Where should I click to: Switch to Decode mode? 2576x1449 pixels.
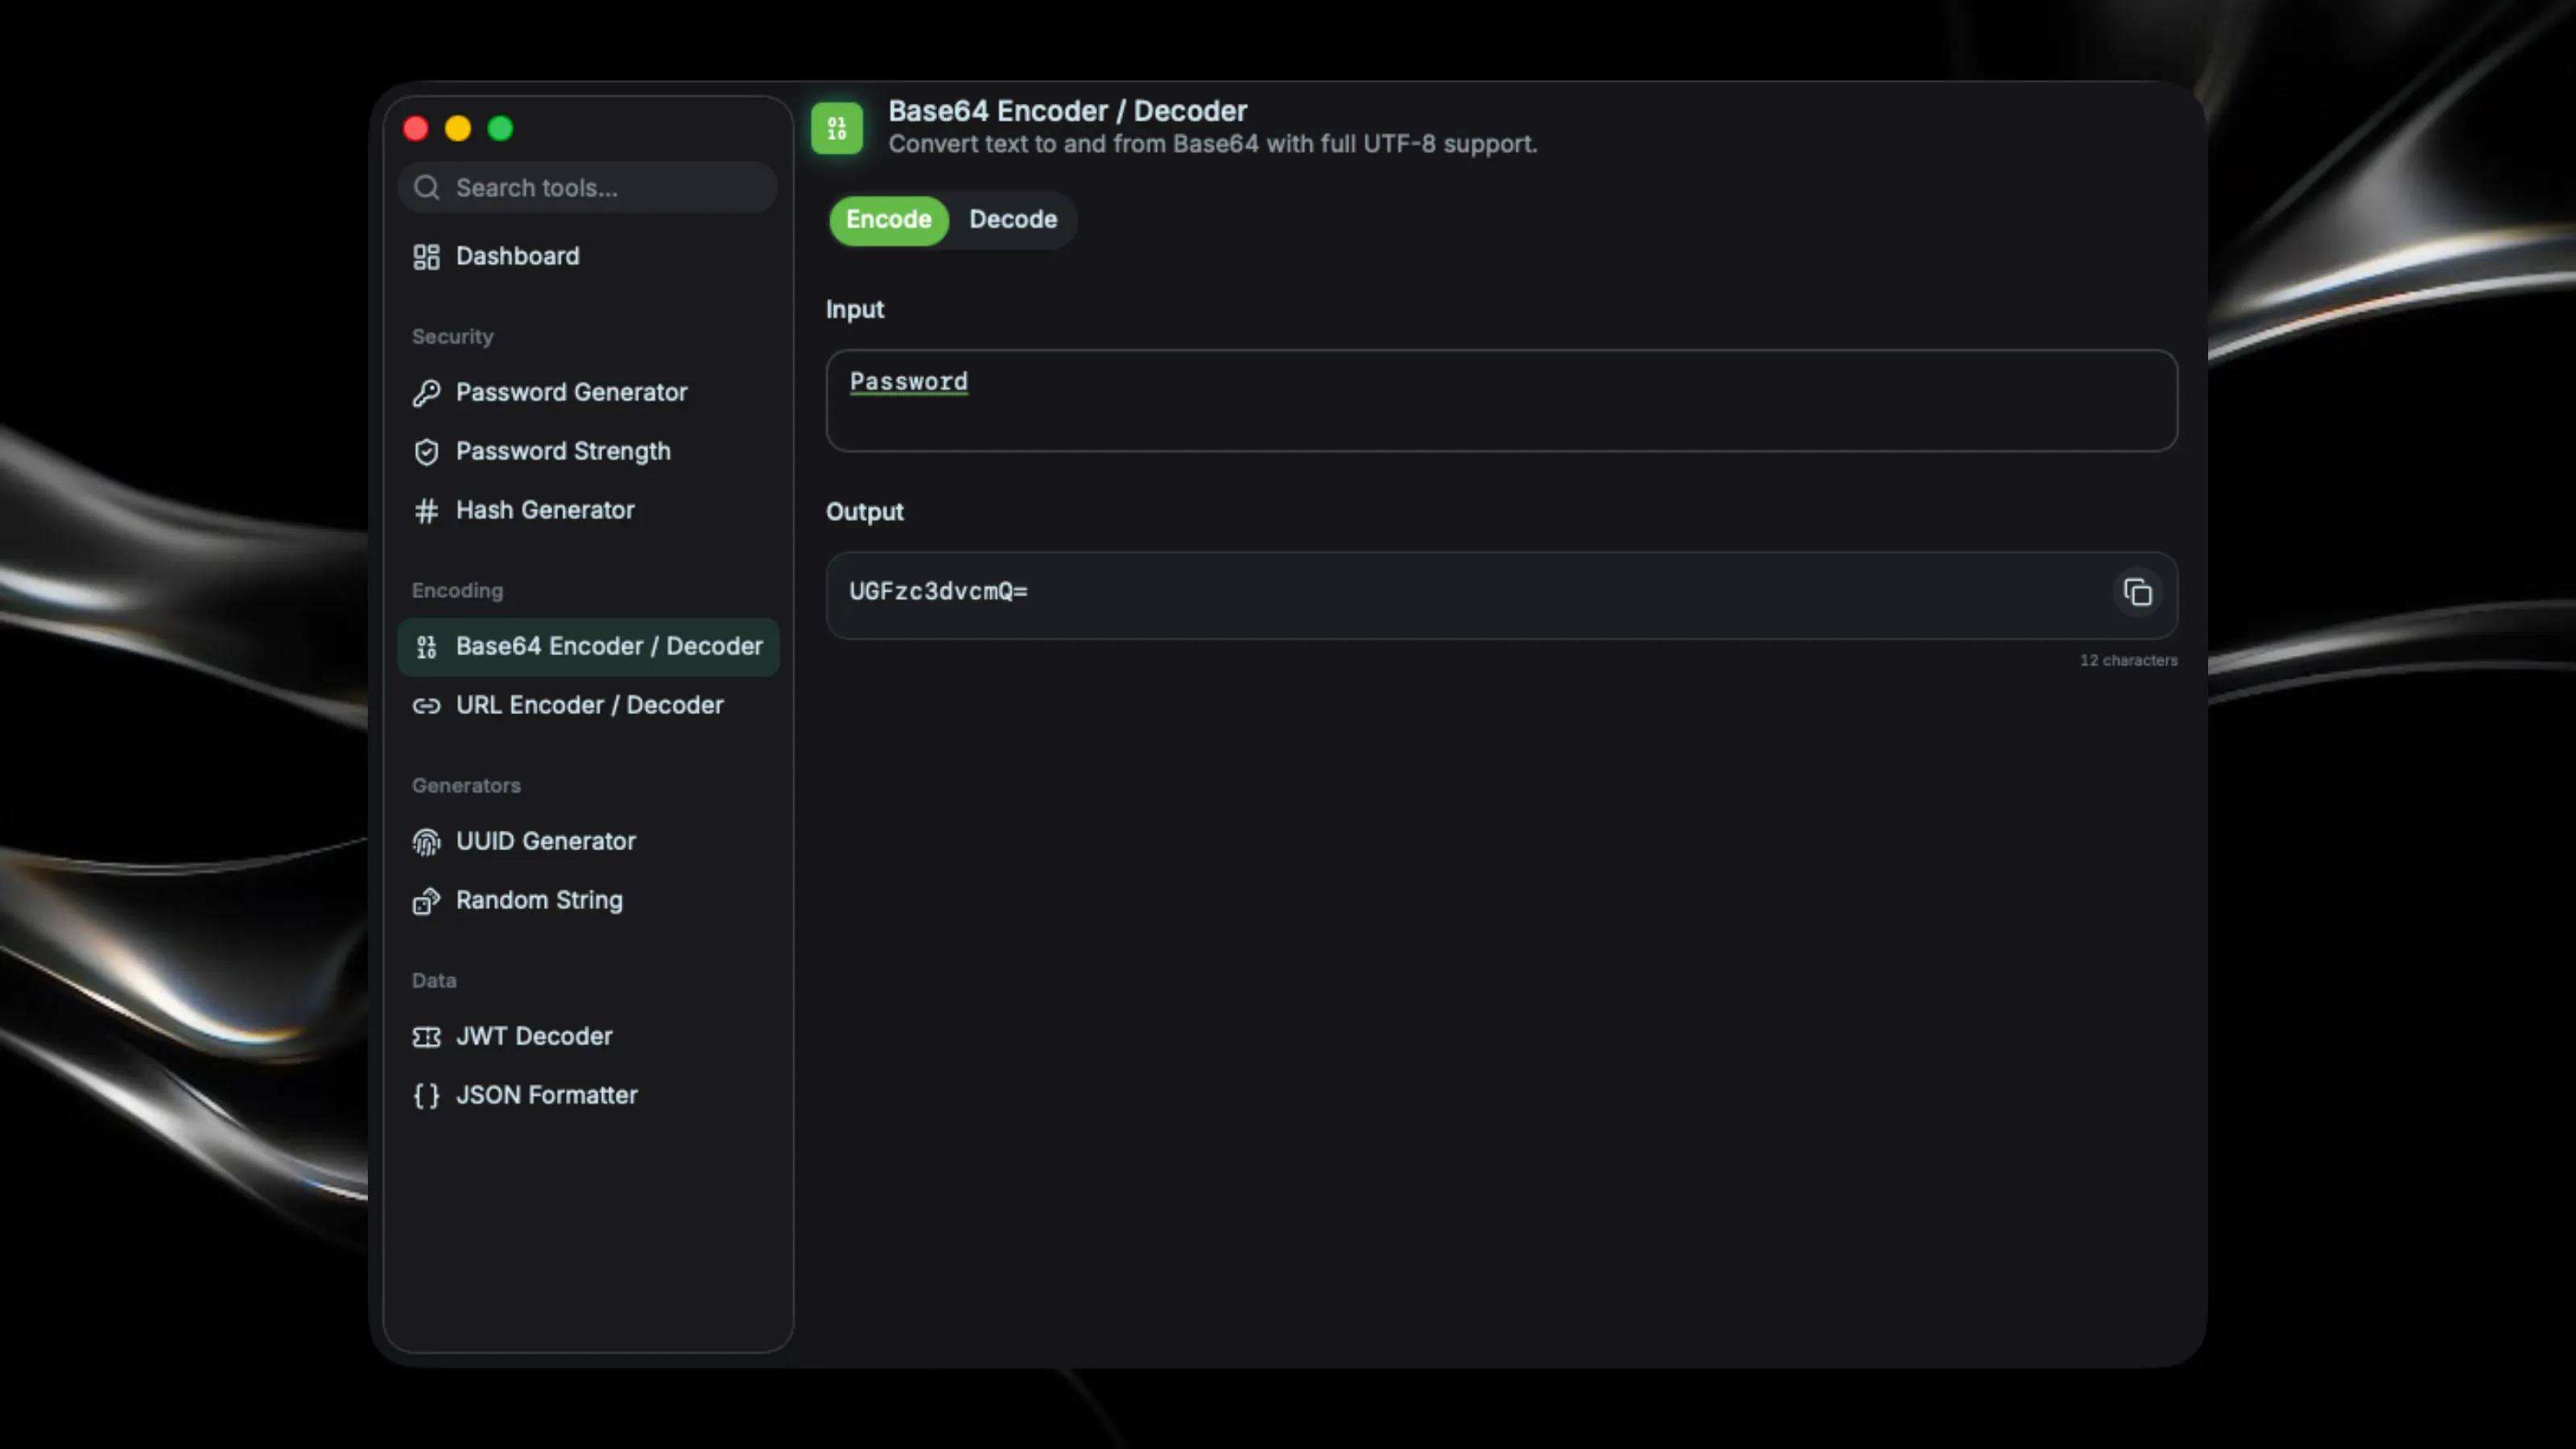1013,220
